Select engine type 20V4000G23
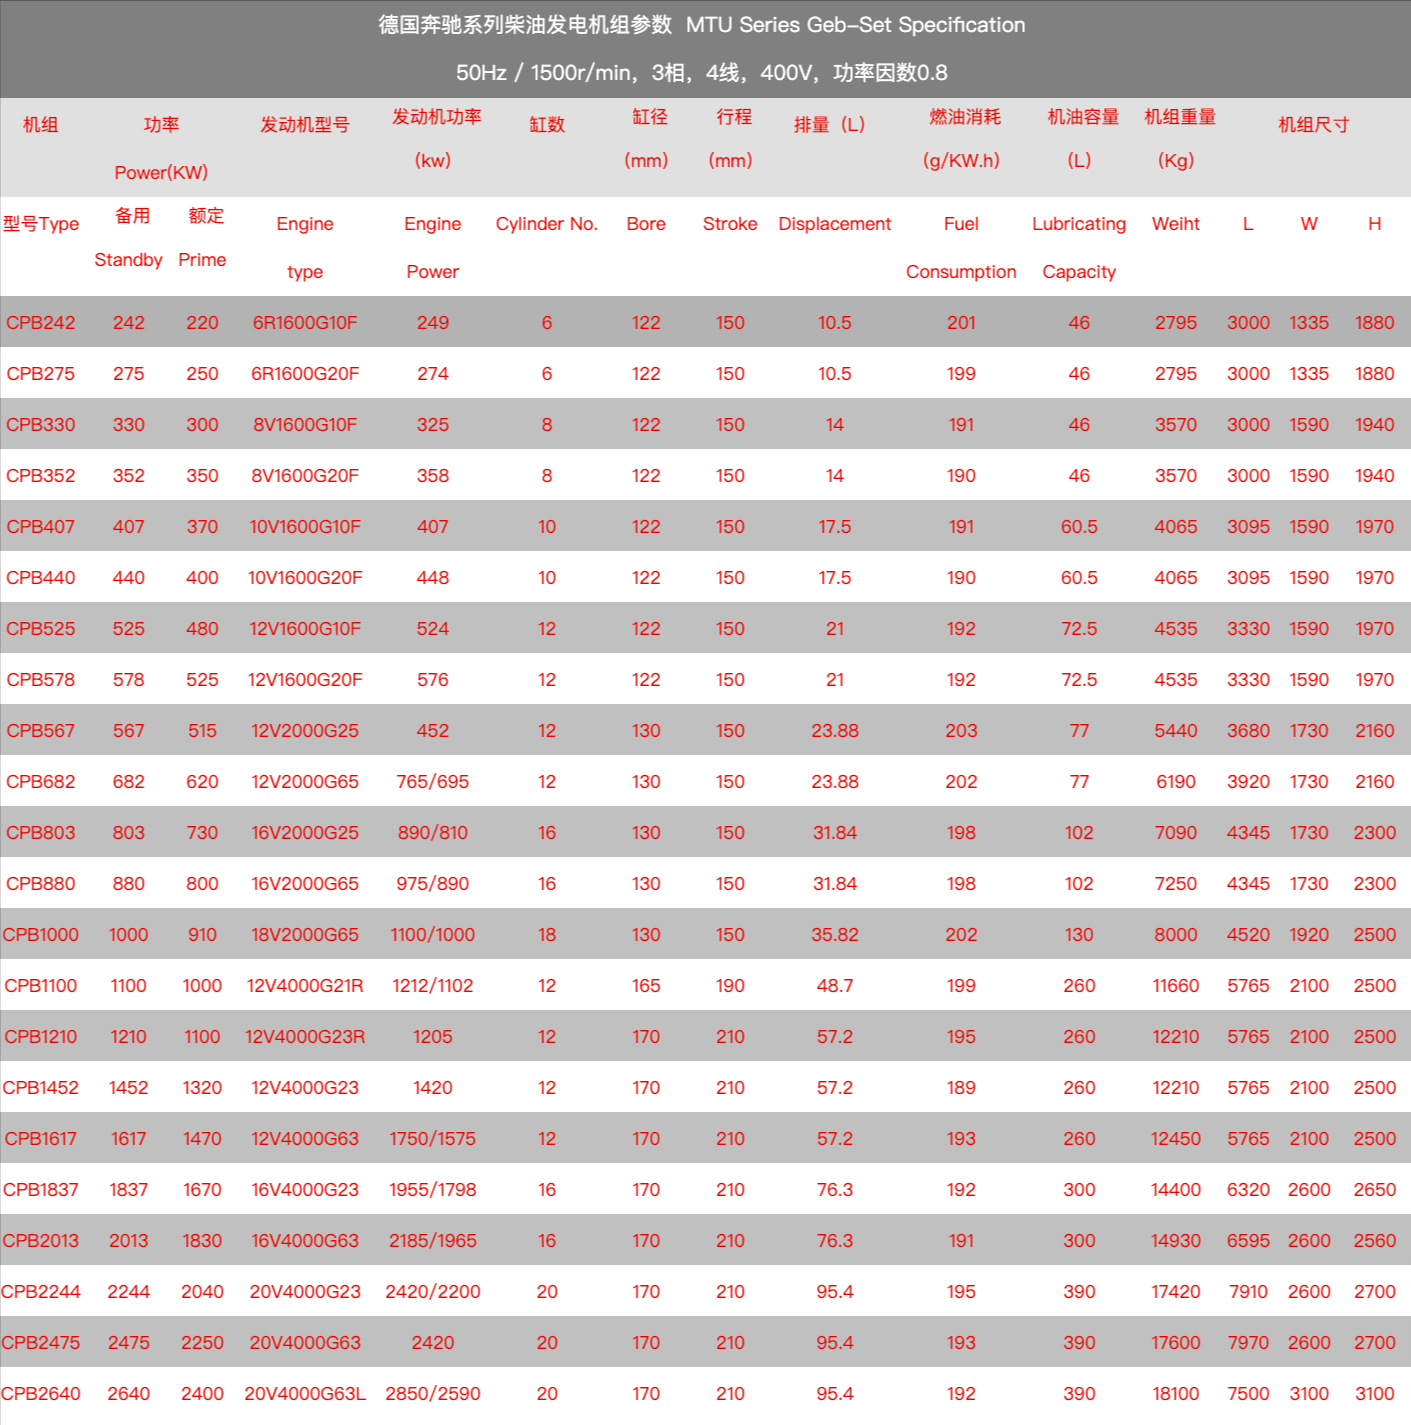 [305, 1292]
